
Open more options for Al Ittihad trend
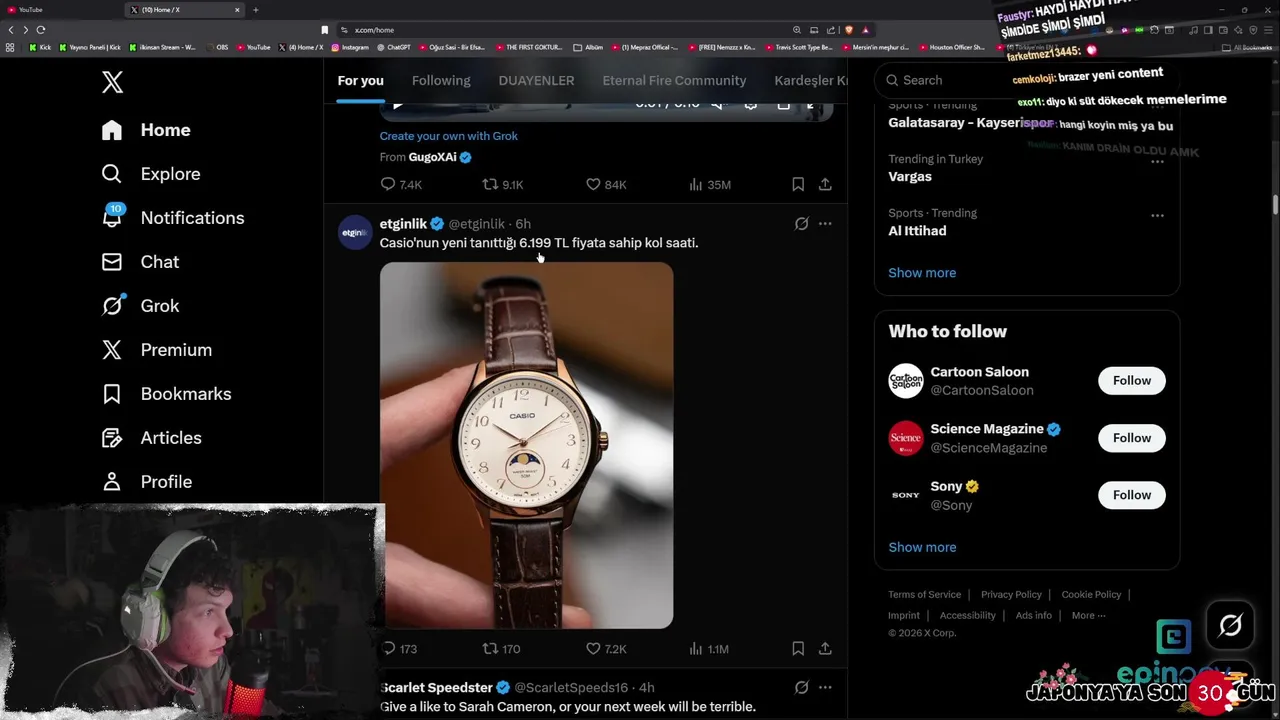click(1157, 215)
